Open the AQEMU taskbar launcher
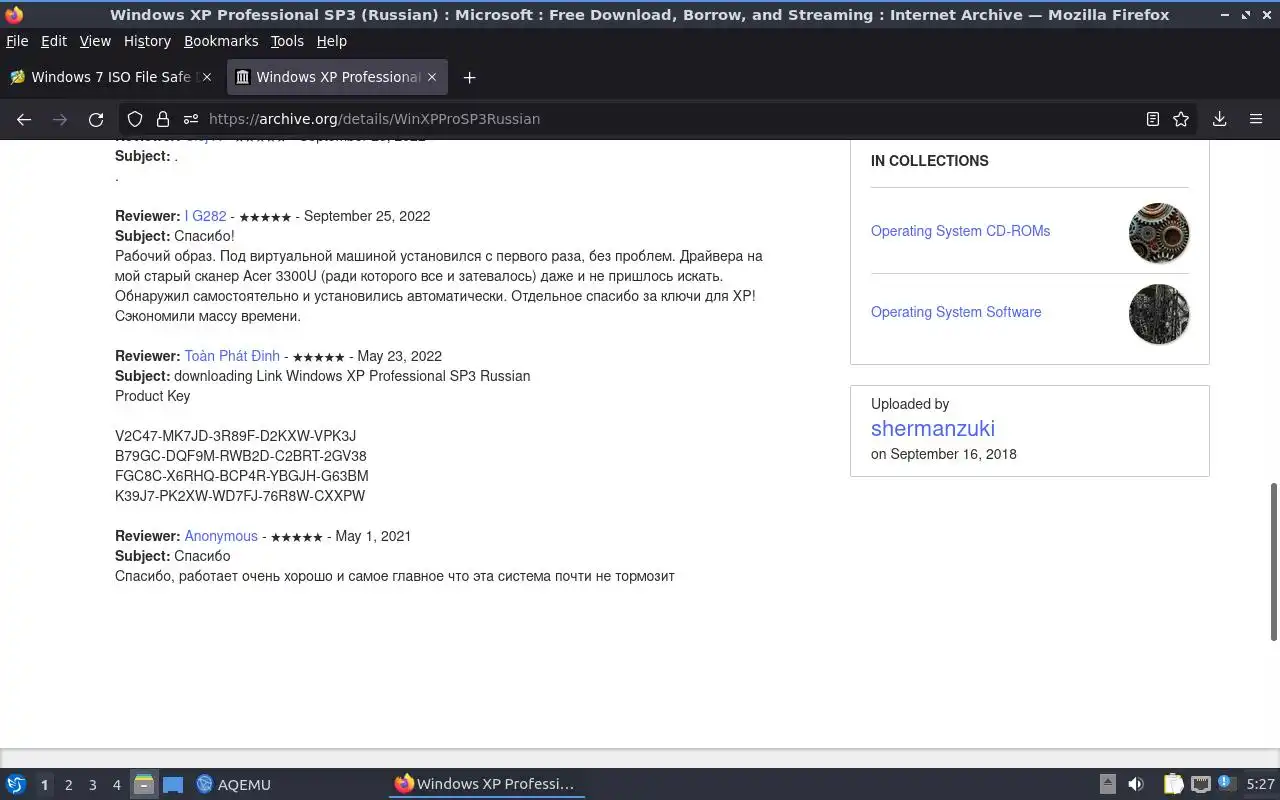This screenshot has width=1280, height=800. coord(233,784)
